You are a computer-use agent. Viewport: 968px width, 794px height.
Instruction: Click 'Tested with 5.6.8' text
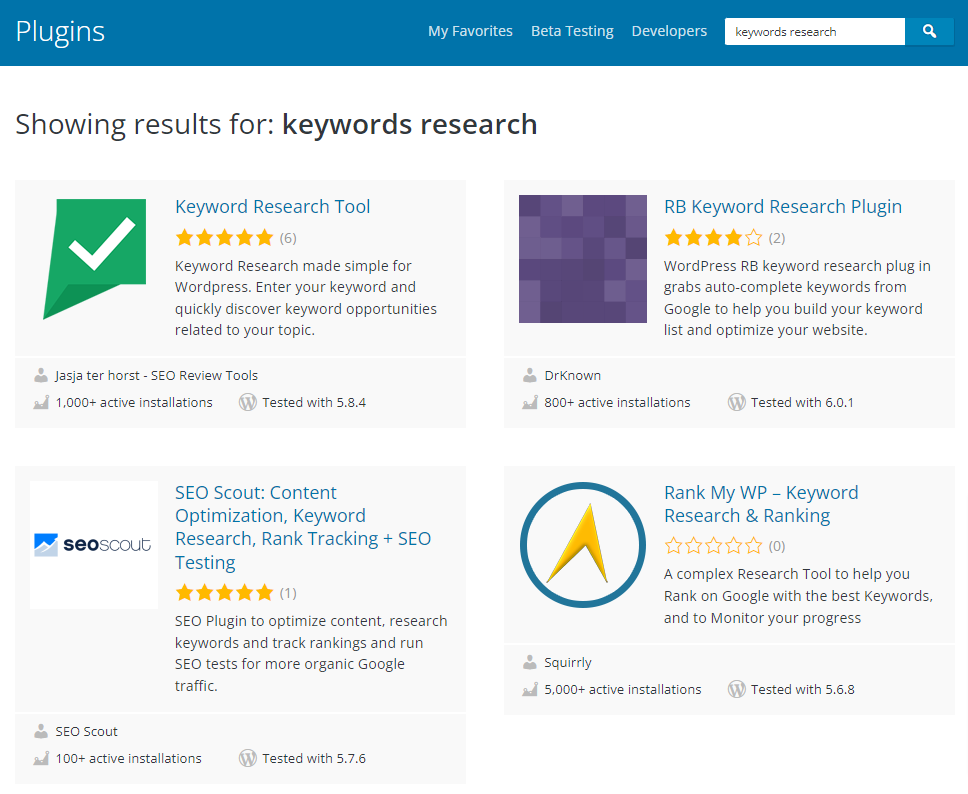[x=803, y=690]
